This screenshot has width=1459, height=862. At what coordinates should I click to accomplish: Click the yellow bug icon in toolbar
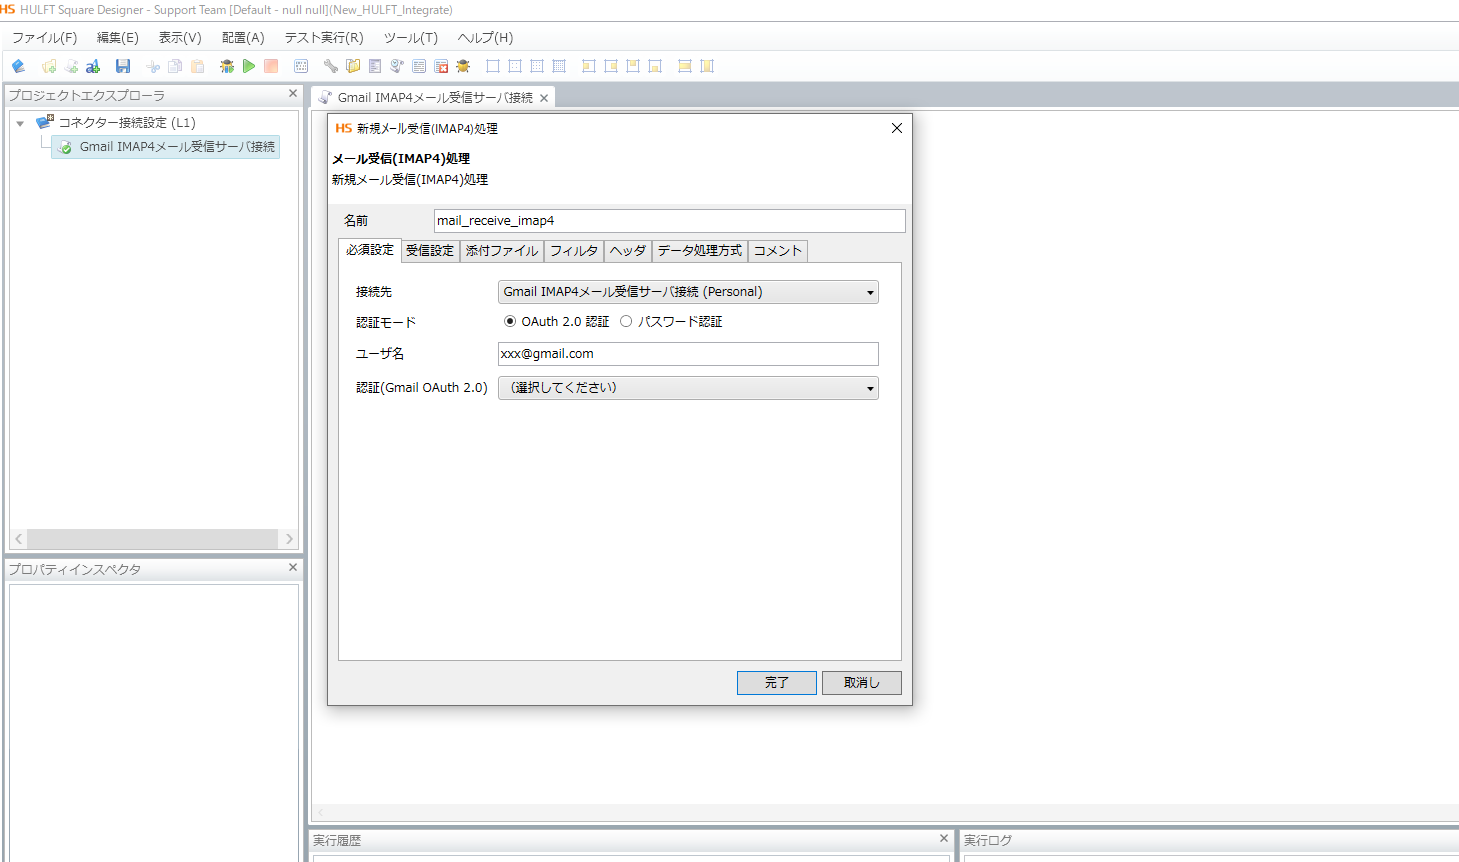(x=463, y=66)
